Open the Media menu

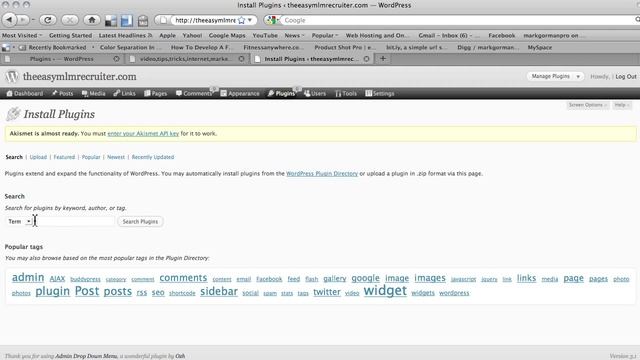pos(93,93)
